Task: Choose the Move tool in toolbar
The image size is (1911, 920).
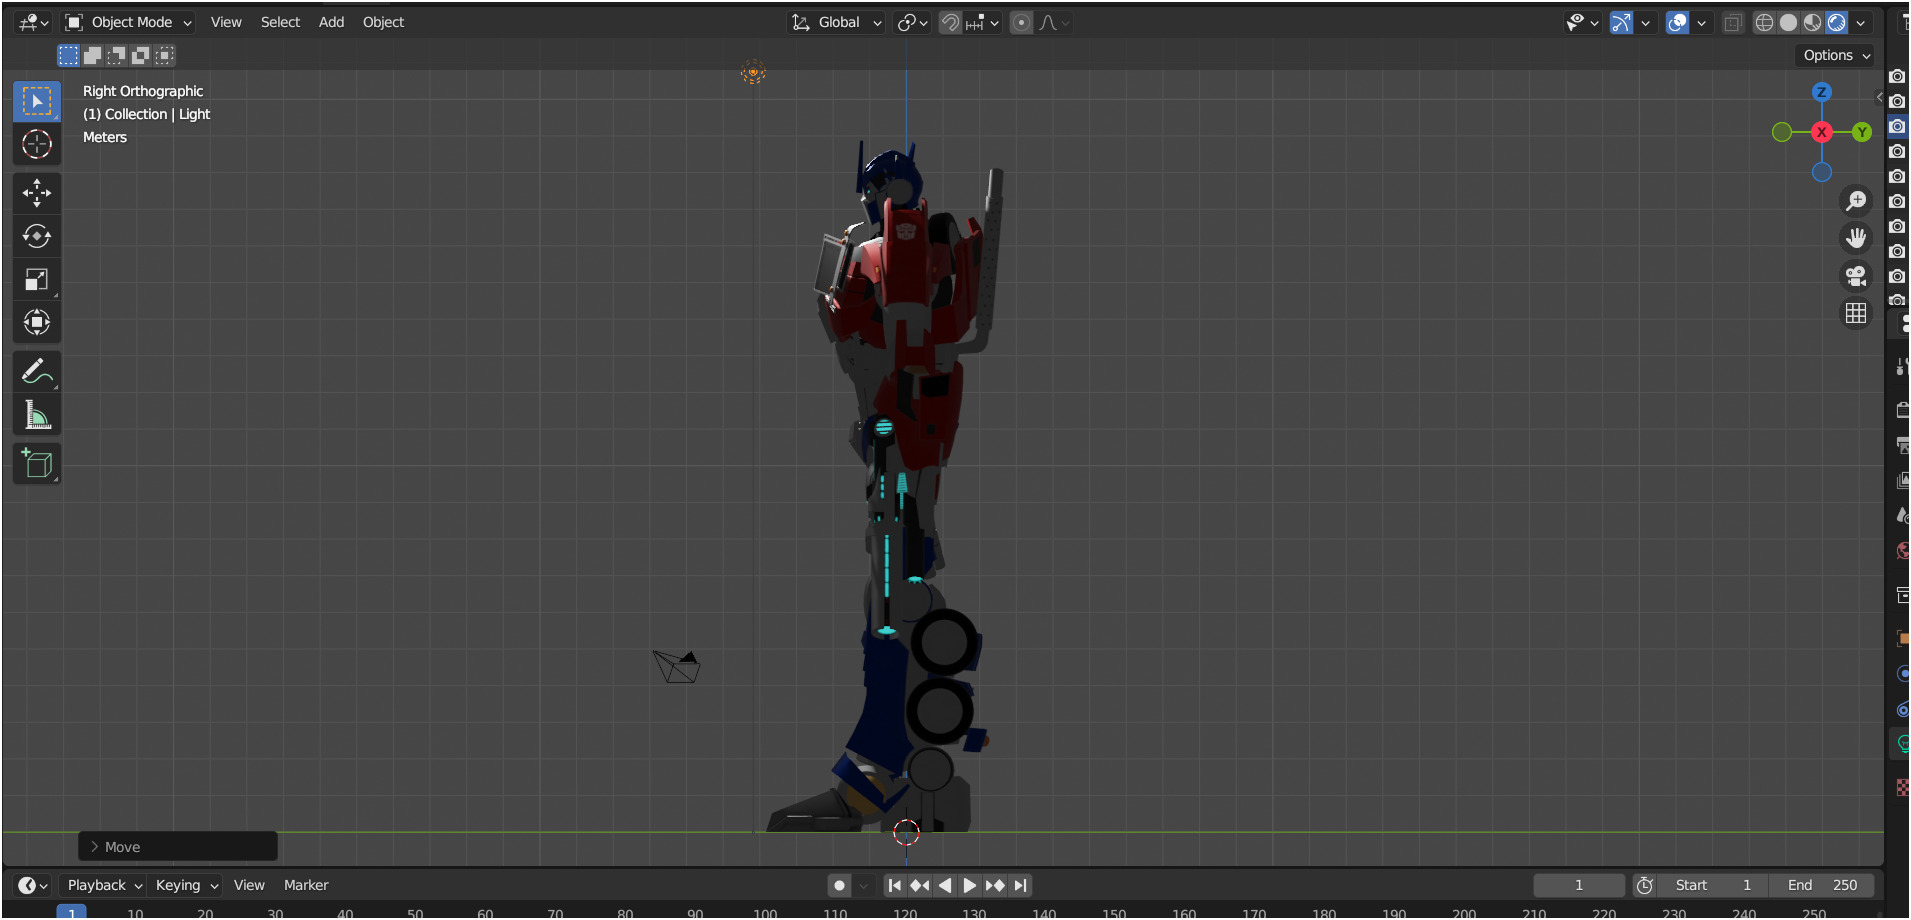Action: (x=37, y=193)
